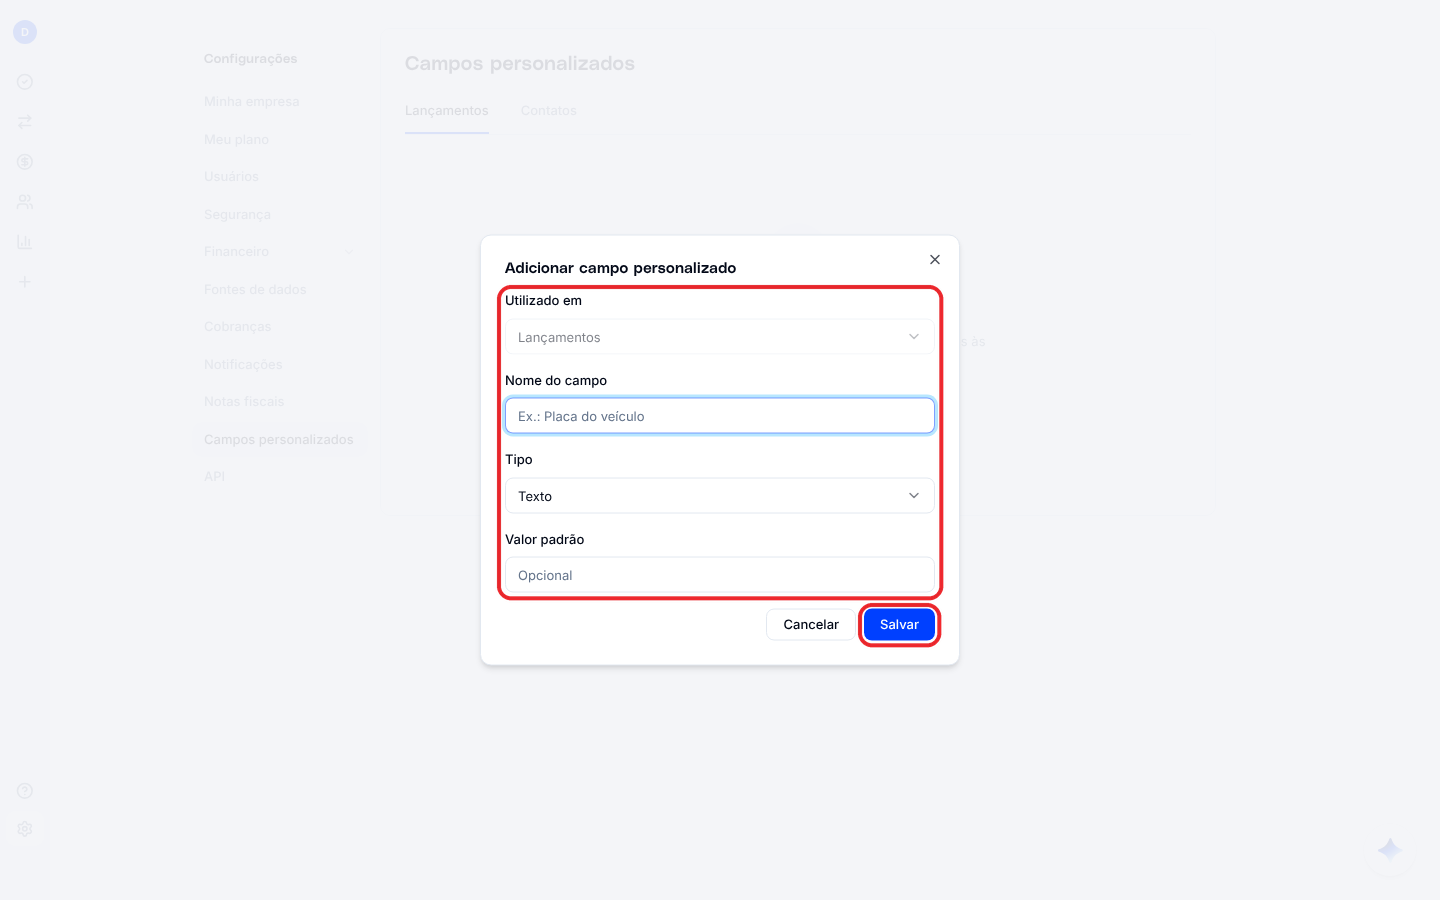Screen dimensions: 1440x900
Task: Click the Cancelar button
Action: point(811,624)
